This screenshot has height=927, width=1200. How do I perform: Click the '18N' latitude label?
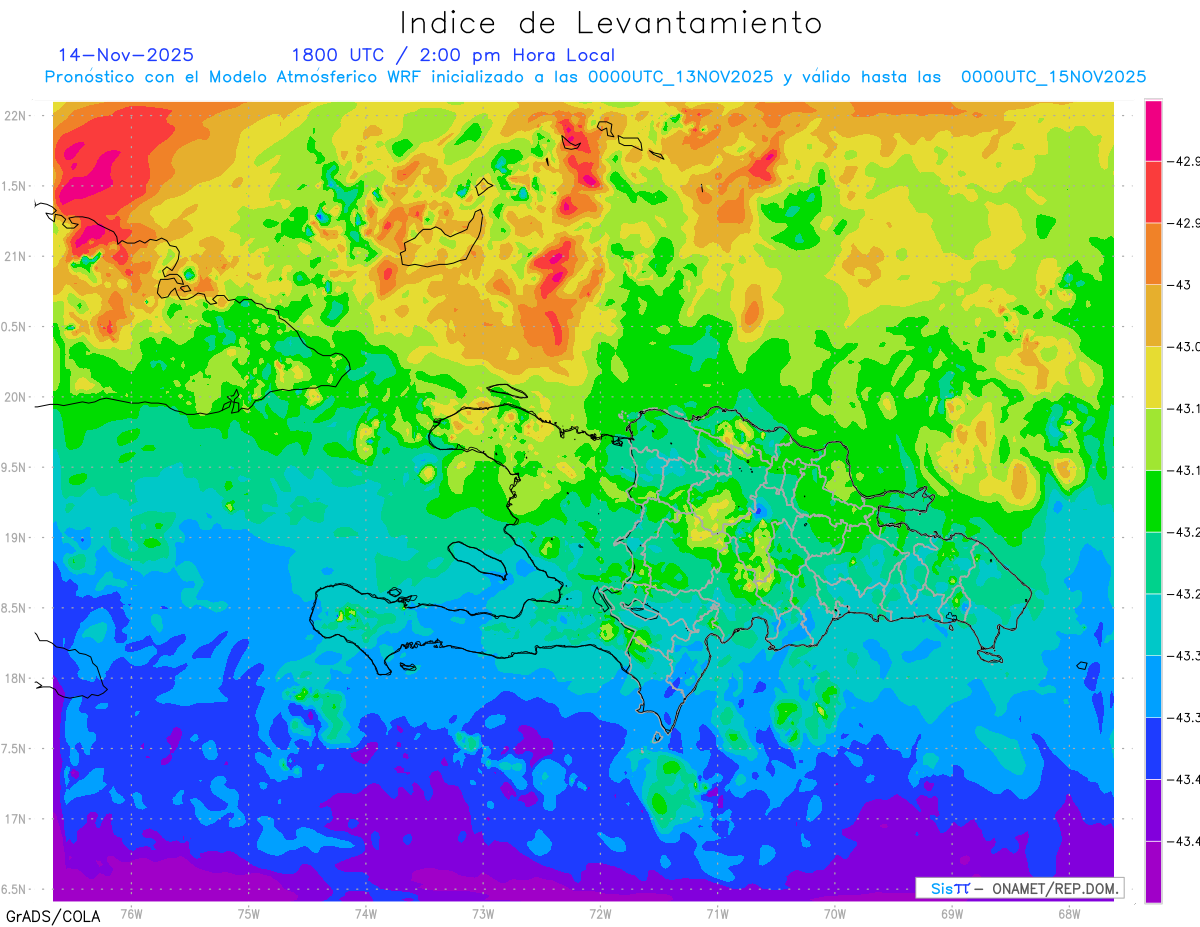[17, 678]
